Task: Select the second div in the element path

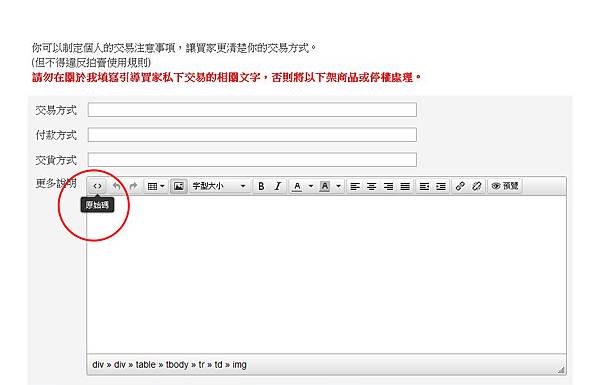Action: coord(120,365)
